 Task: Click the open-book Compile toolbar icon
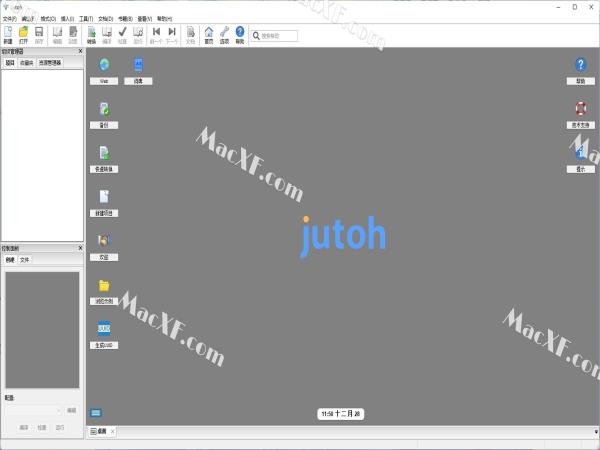(107, 35)
